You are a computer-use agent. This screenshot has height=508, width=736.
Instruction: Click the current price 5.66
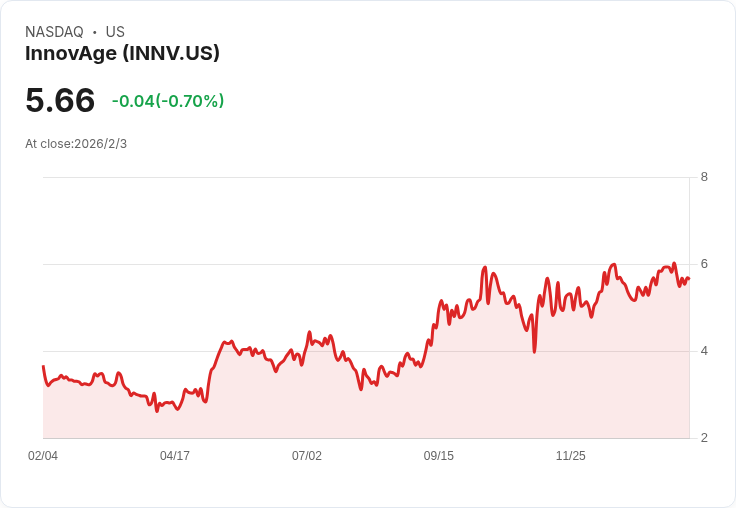pyautogui.click(x=60, y=100)
